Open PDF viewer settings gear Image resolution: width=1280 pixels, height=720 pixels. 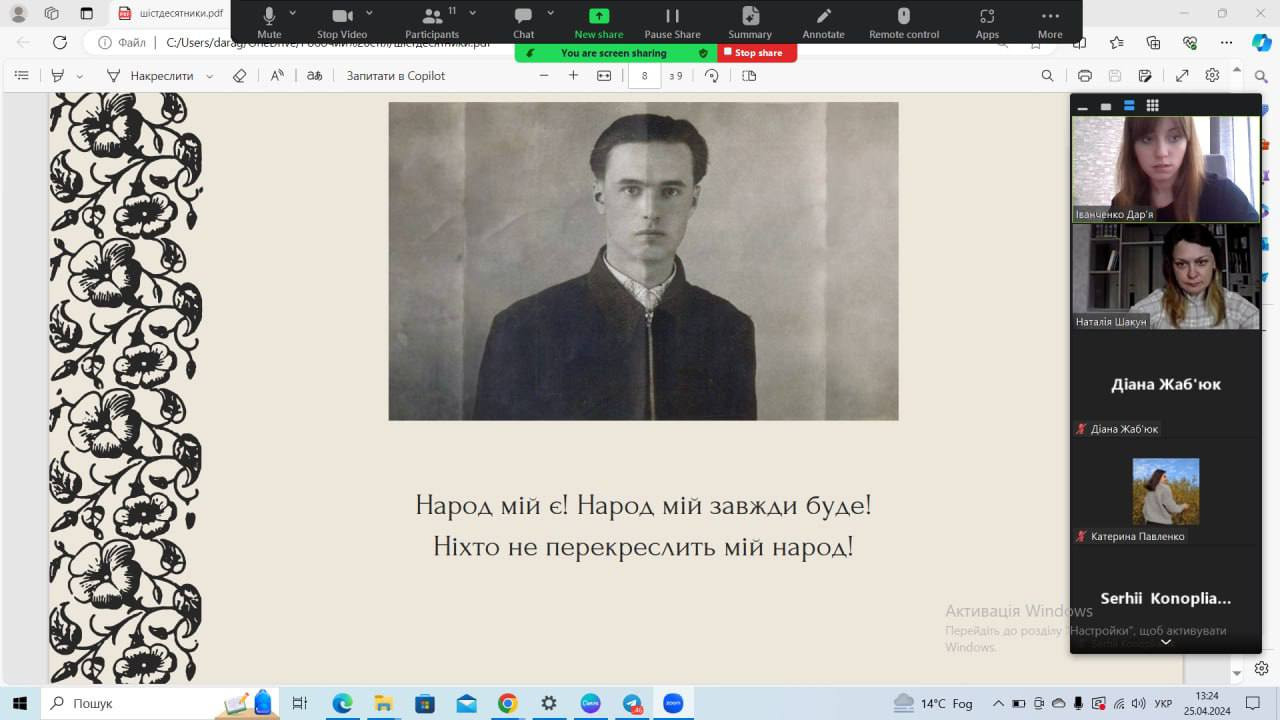pyautogui.click(x=1212, y=76)
